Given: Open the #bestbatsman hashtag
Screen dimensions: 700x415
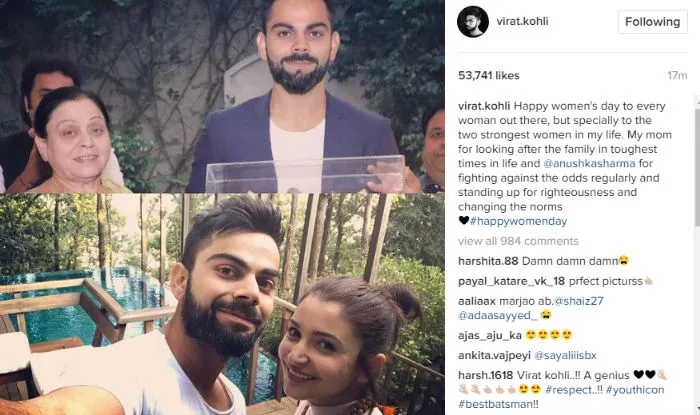Looking at the screenshot, I should coord(496,404).
